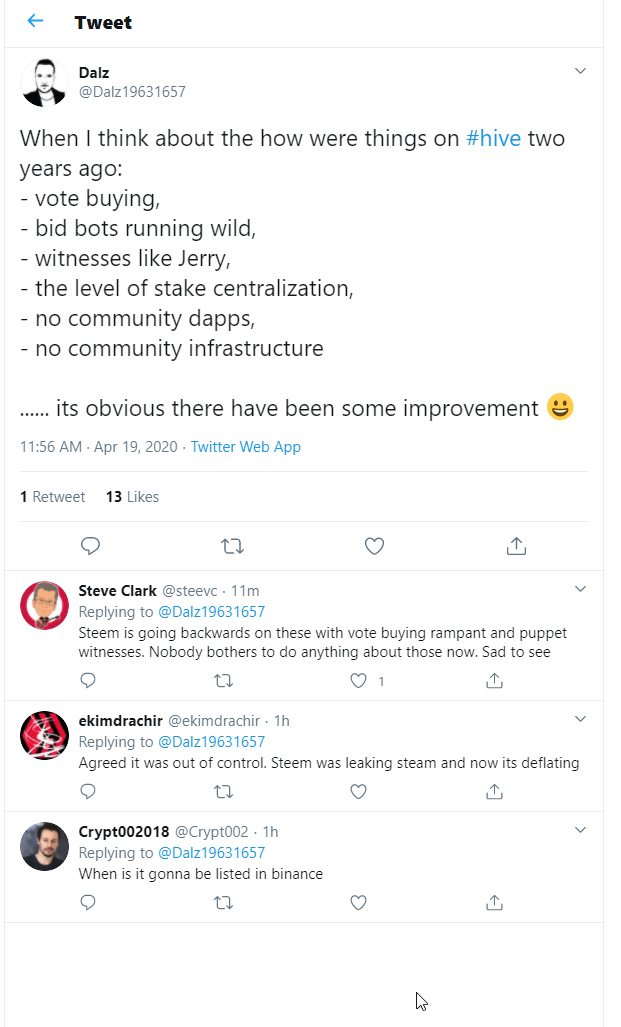Like Dalz's main tweet
The width and height of the screenshot is (621, 1027).
374,545
